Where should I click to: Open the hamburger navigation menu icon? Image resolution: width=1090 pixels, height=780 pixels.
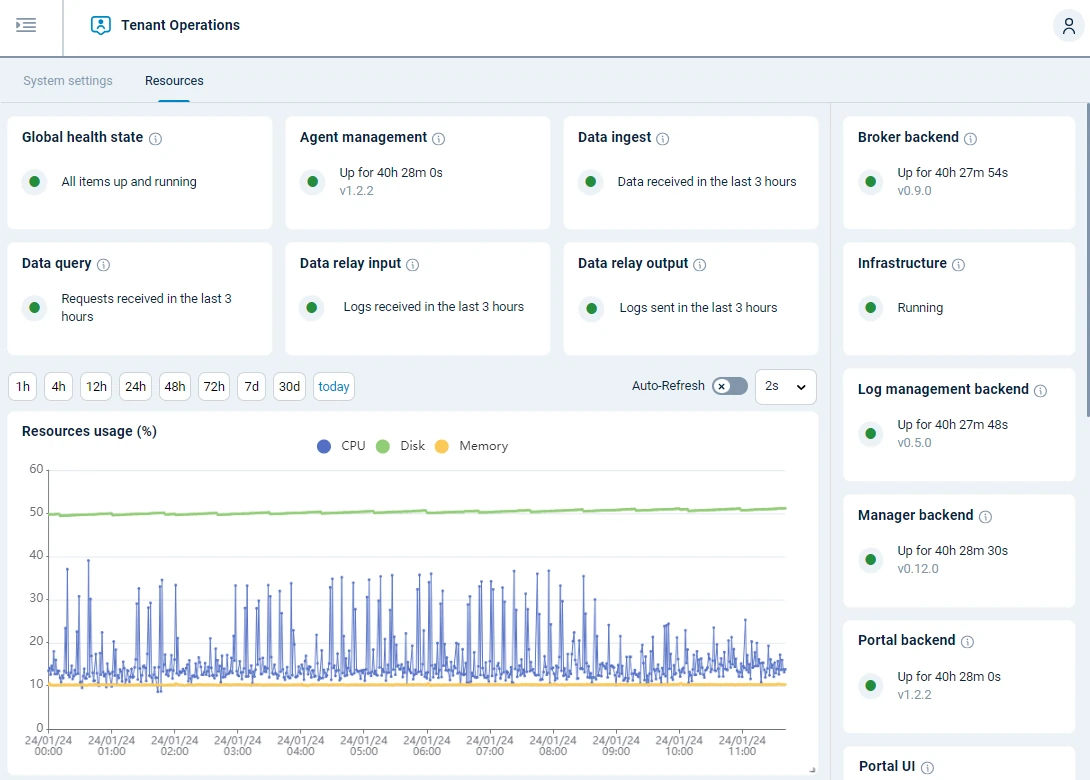pos(26,25)
